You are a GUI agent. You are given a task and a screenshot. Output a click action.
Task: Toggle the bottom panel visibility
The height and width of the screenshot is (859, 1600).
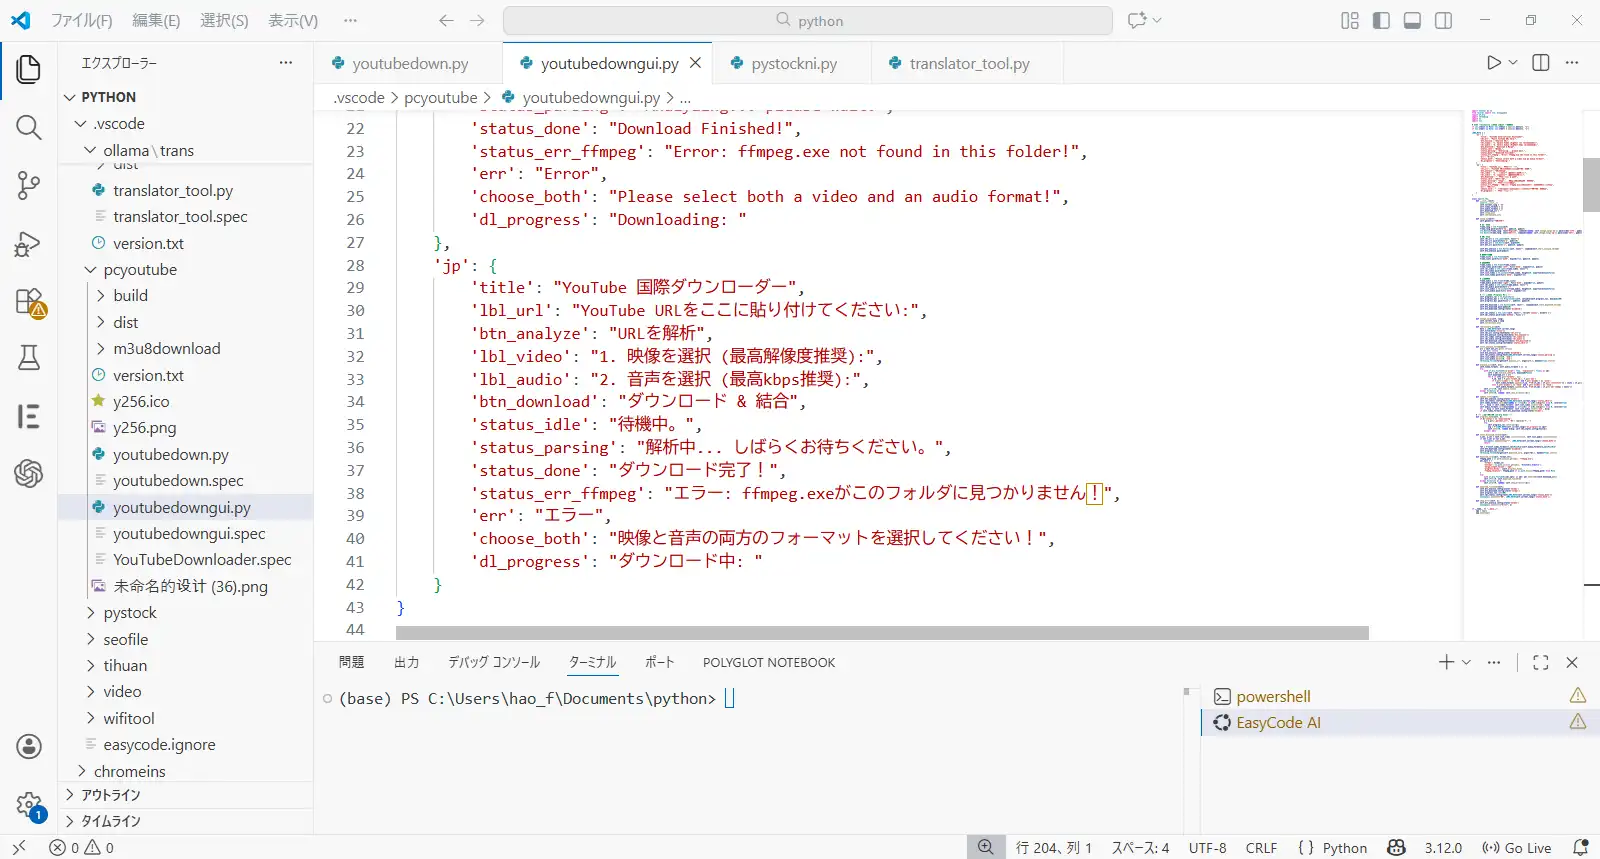[x=1412, y=20]
